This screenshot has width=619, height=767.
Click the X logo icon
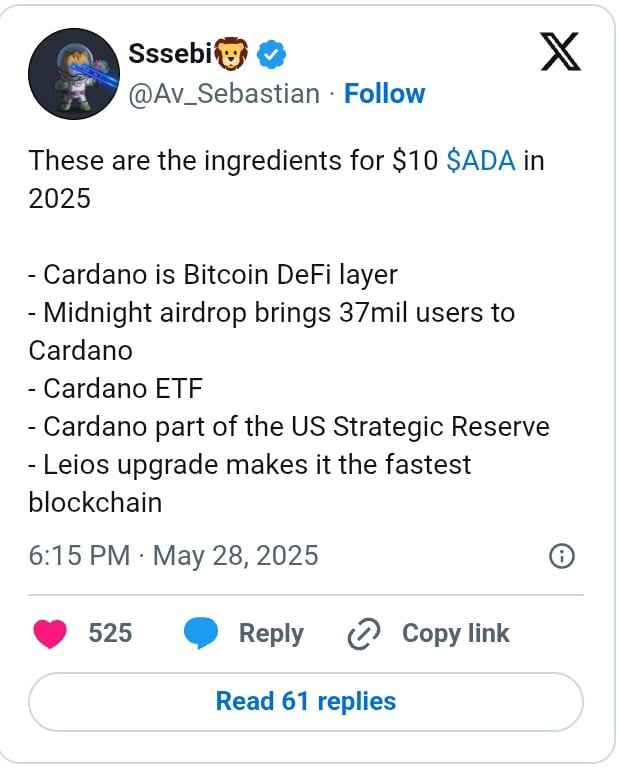click(x=560, y=51)
